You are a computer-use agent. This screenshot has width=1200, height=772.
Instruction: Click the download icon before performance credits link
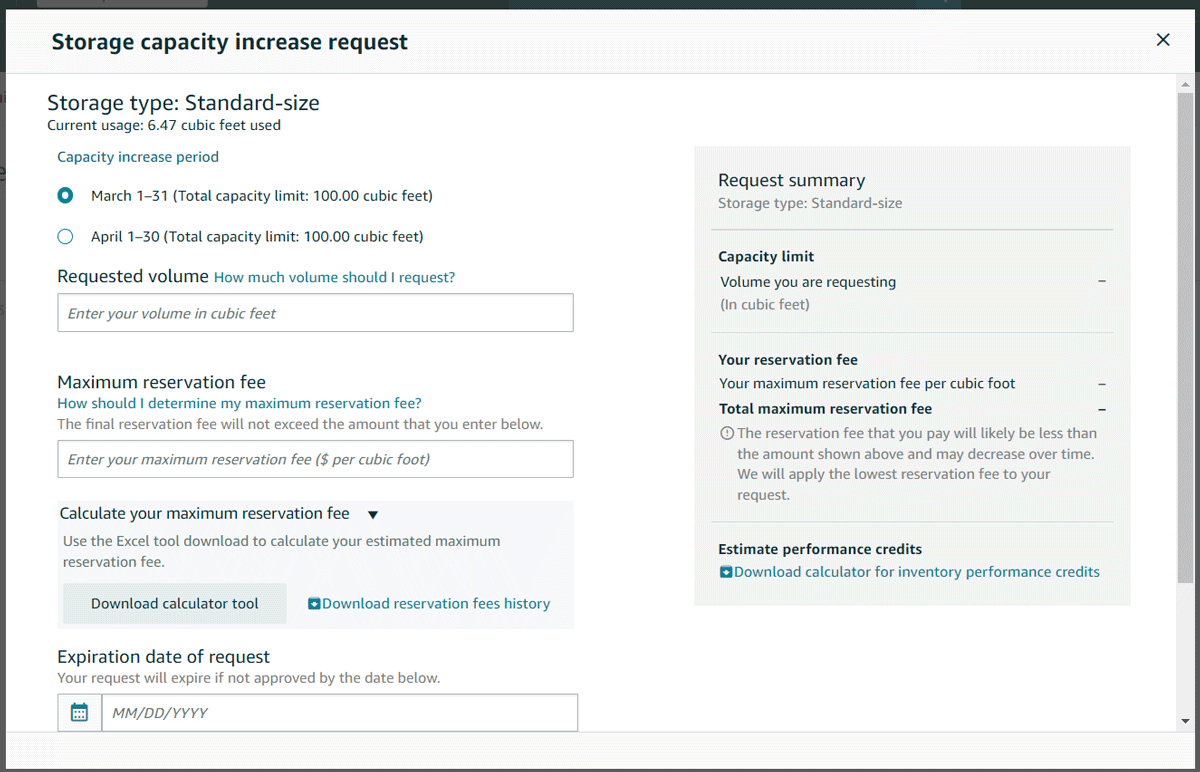click(724, 571)
